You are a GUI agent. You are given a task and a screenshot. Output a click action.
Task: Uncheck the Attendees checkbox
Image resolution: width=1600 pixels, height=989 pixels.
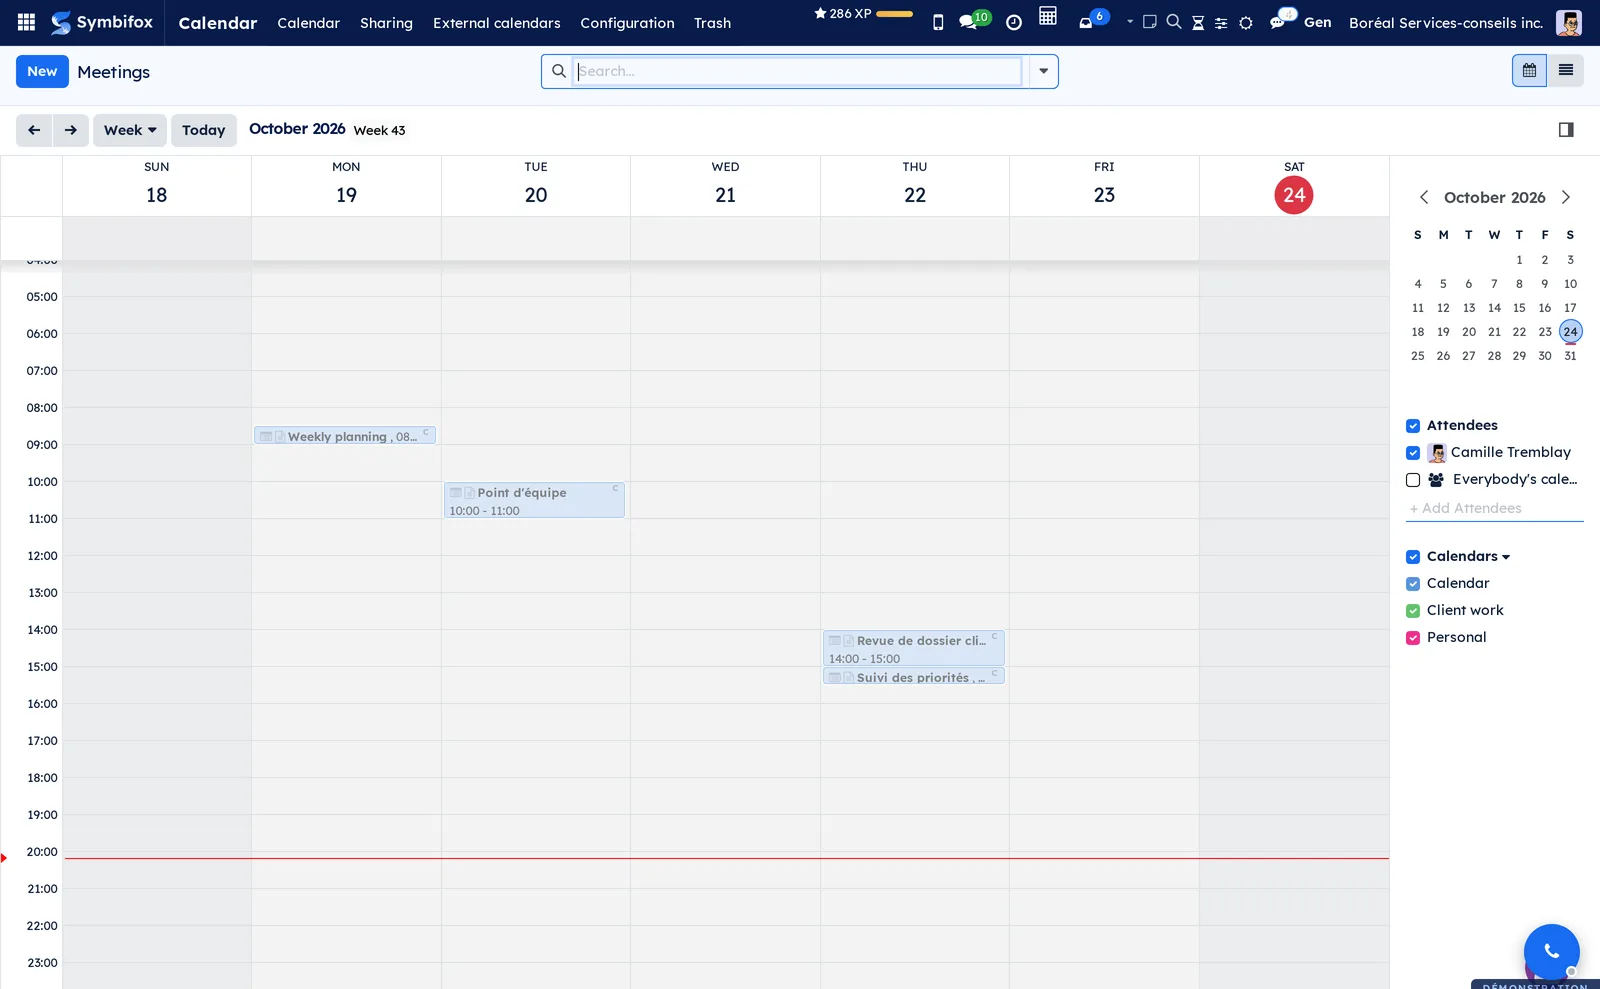pyautogui.click(x=1413, y=426)
